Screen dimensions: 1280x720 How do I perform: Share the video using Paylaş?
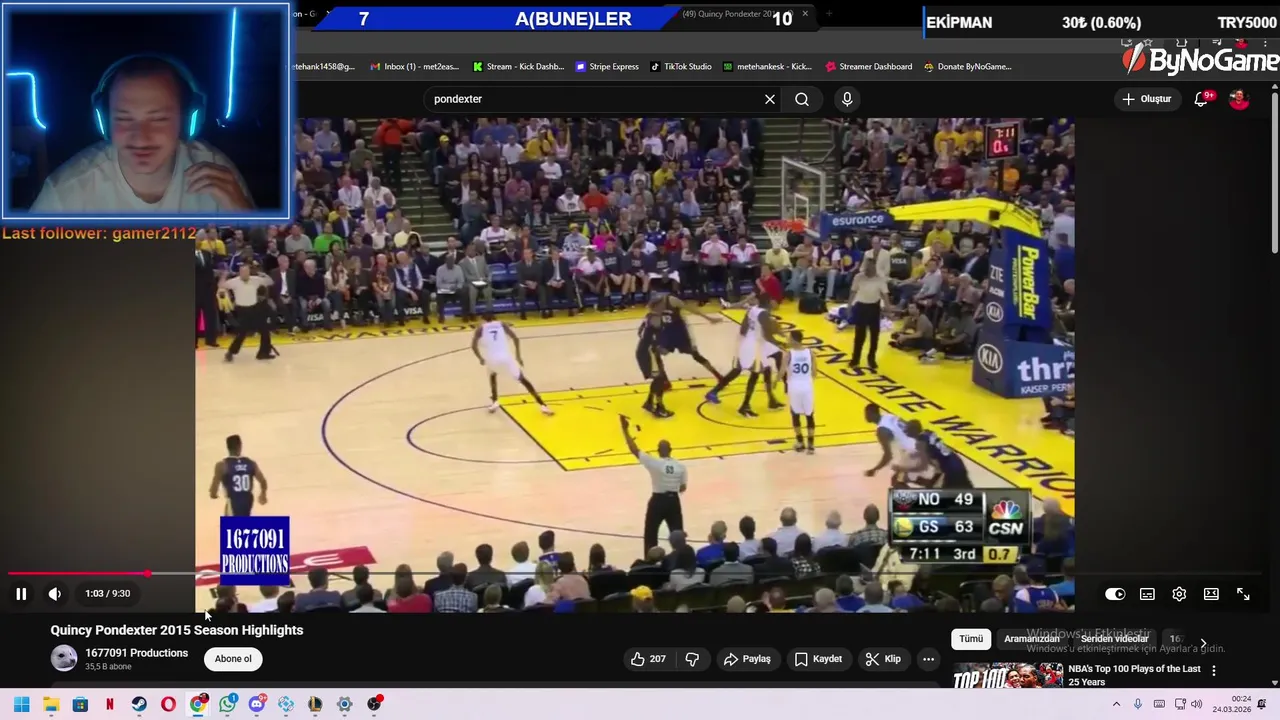tap(747, 659)
